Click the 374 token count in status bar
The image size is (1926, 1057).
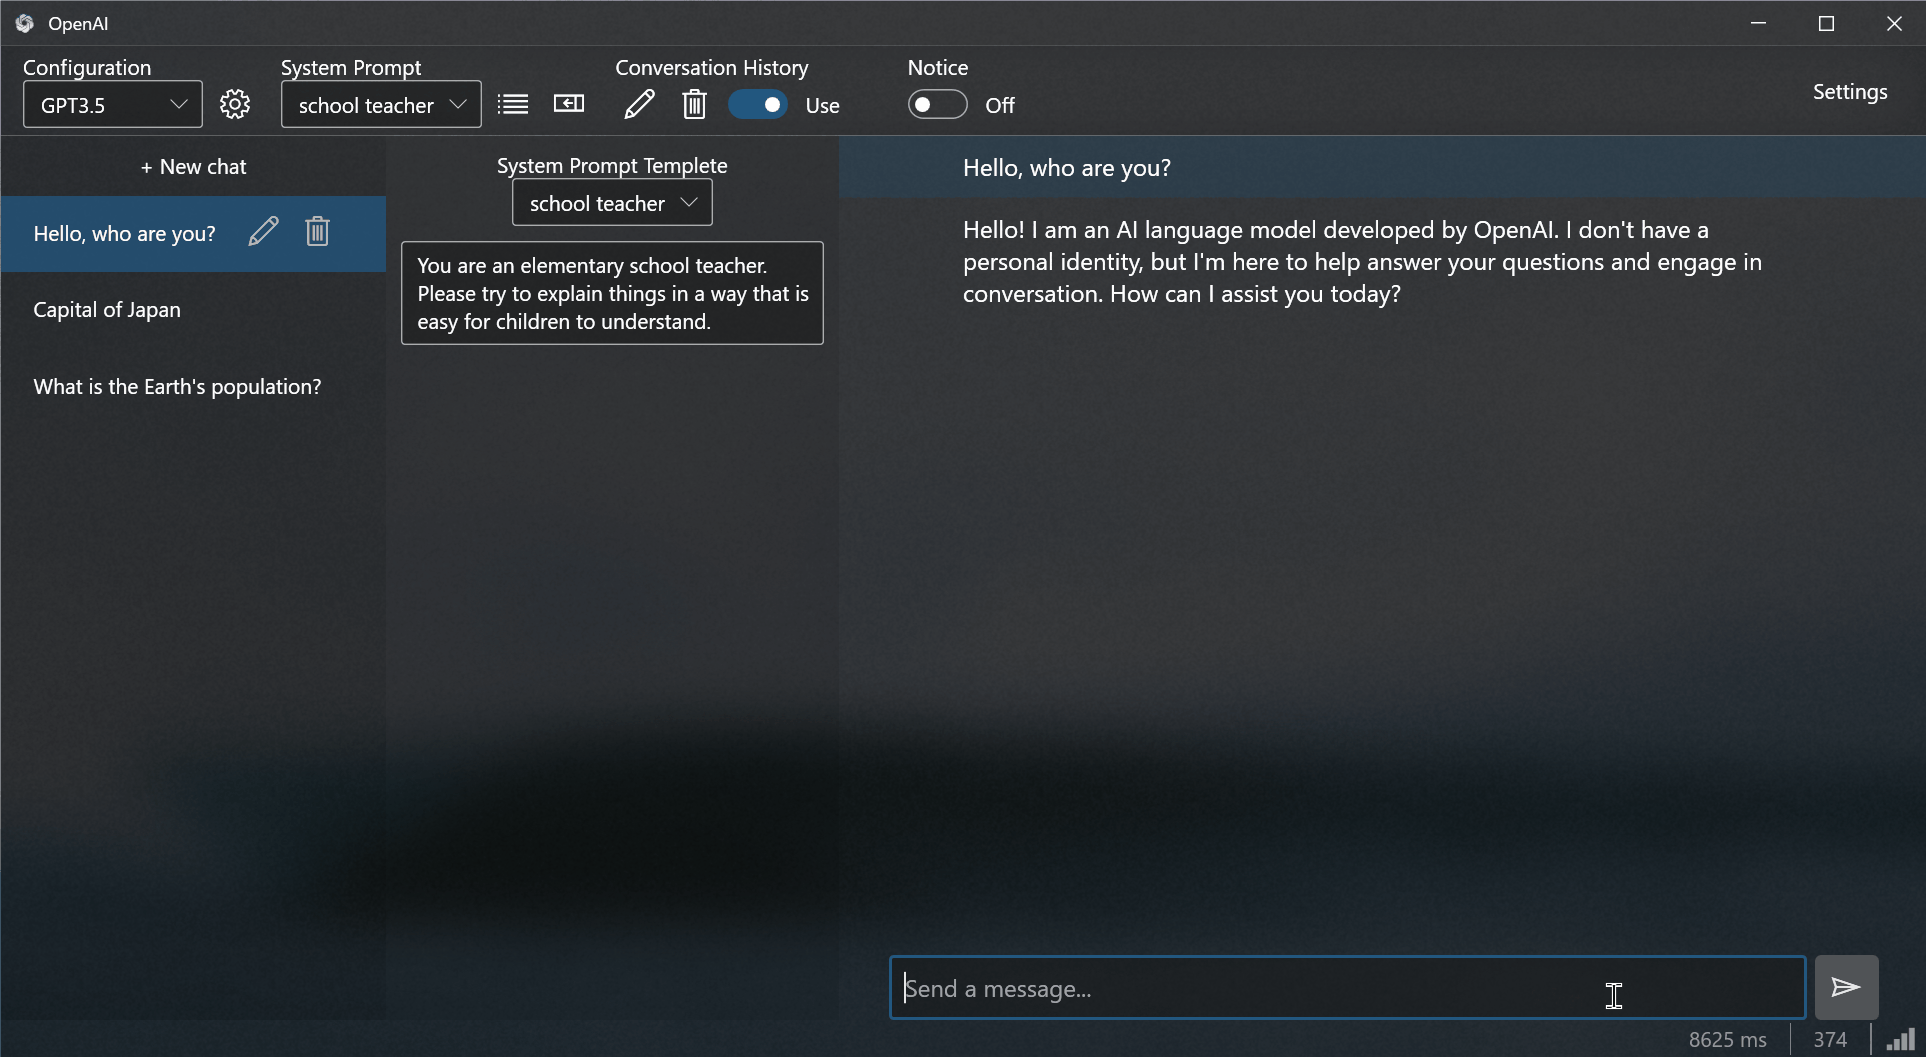[1830, 1040]
